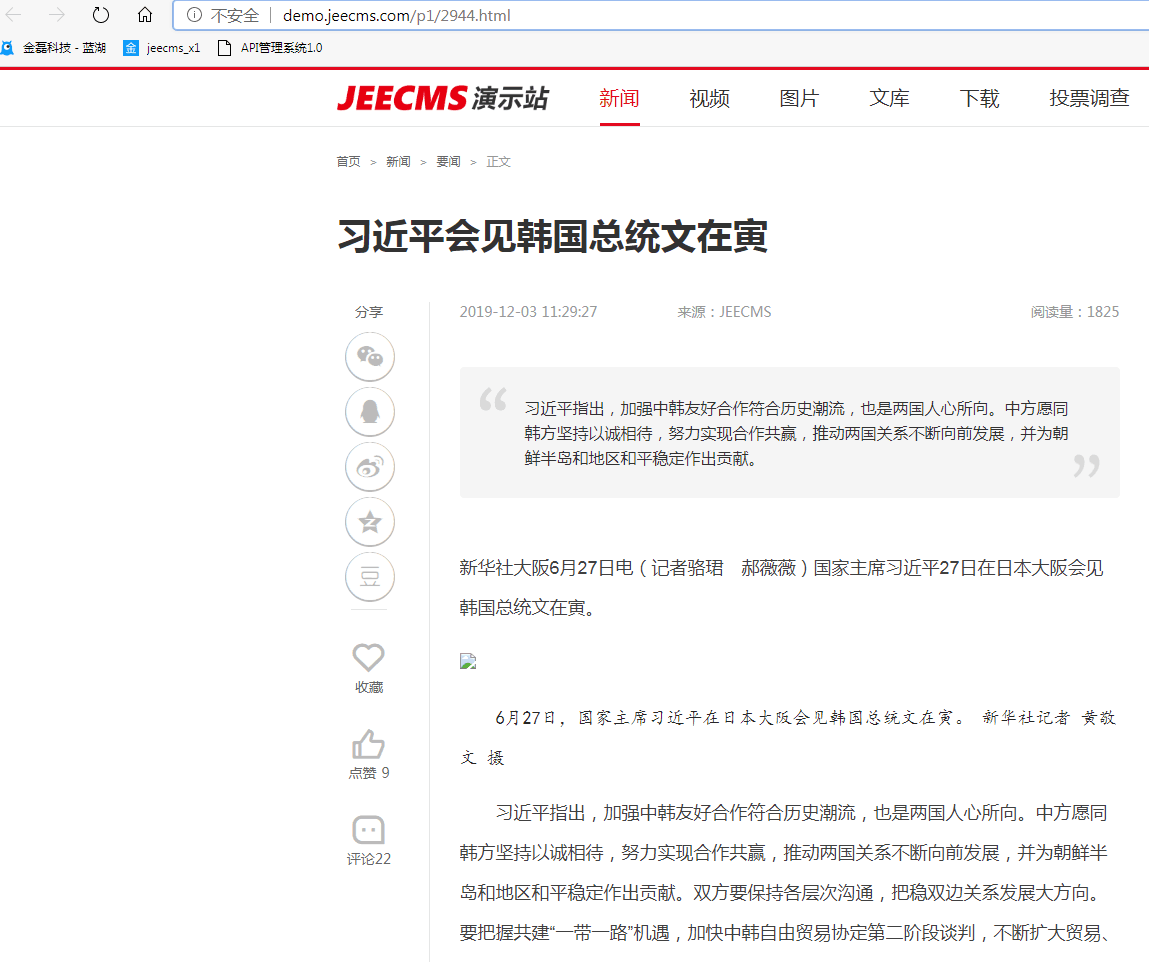Click the broken image placeholder in article
This screenshot has width=1149, height=962.
pyautogui.click(x=468, y=662)
